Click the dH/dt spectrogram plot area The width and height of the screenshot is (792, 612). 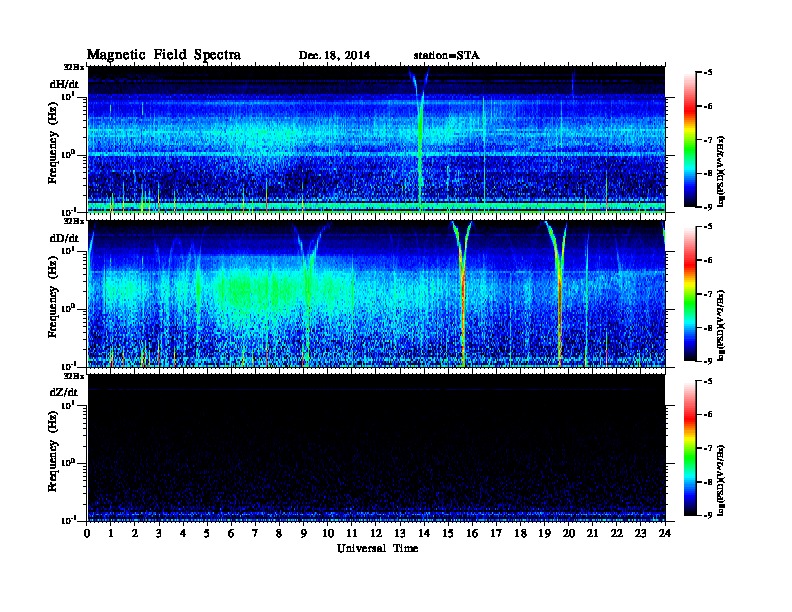pyautogui.click(x=376, y=139)
